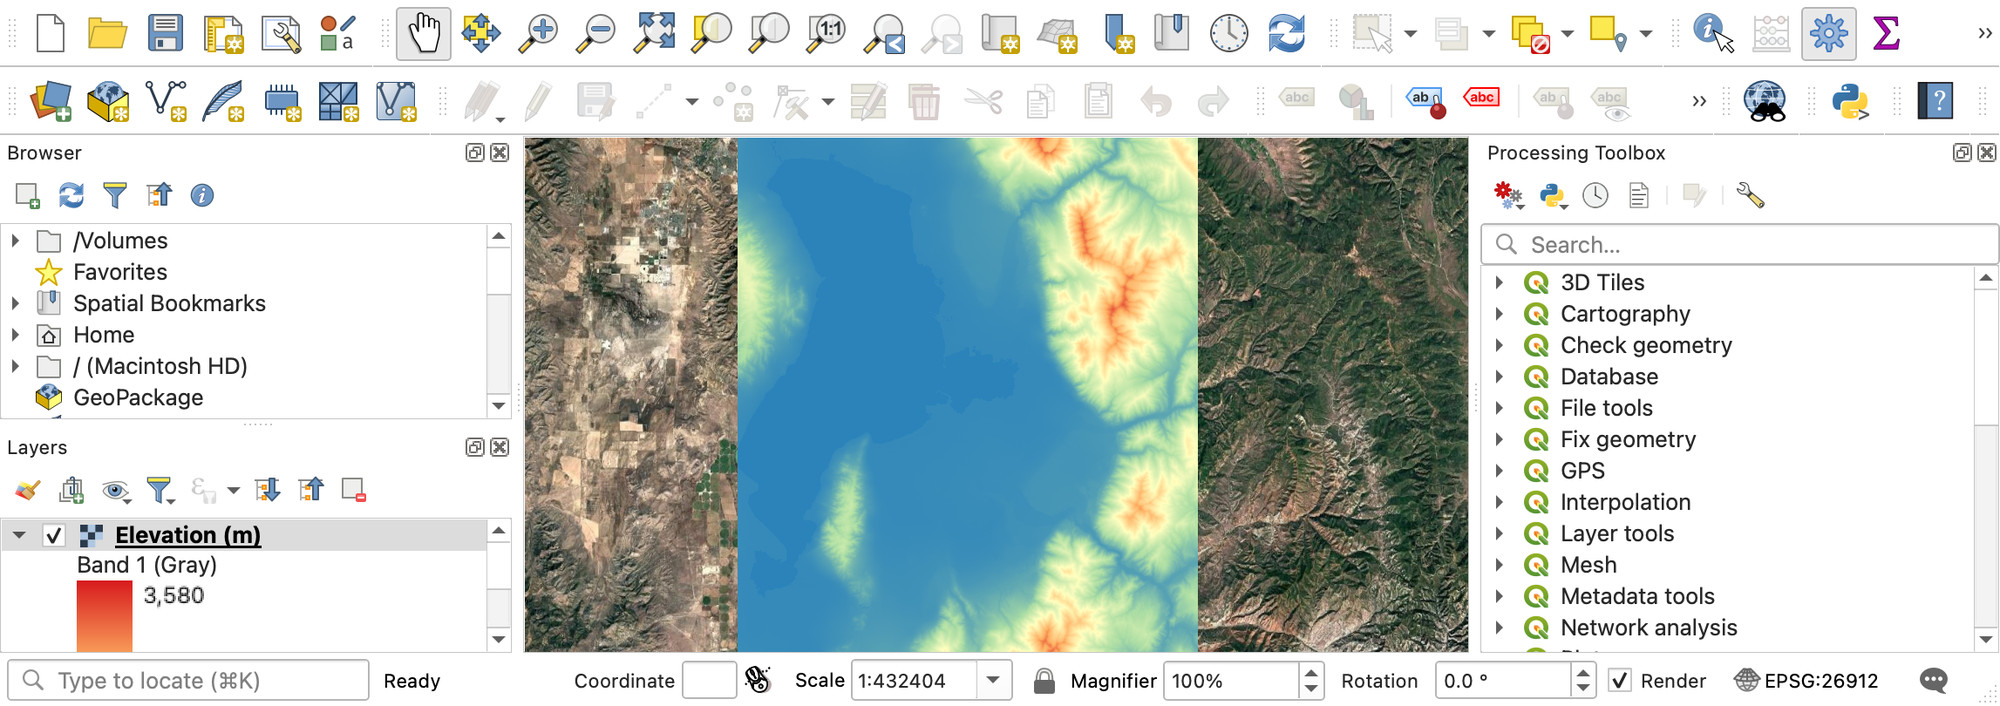Open the Temporal Controller clock icon
The height and width of the screenshot is (706, 2000).
[1229, 33]
